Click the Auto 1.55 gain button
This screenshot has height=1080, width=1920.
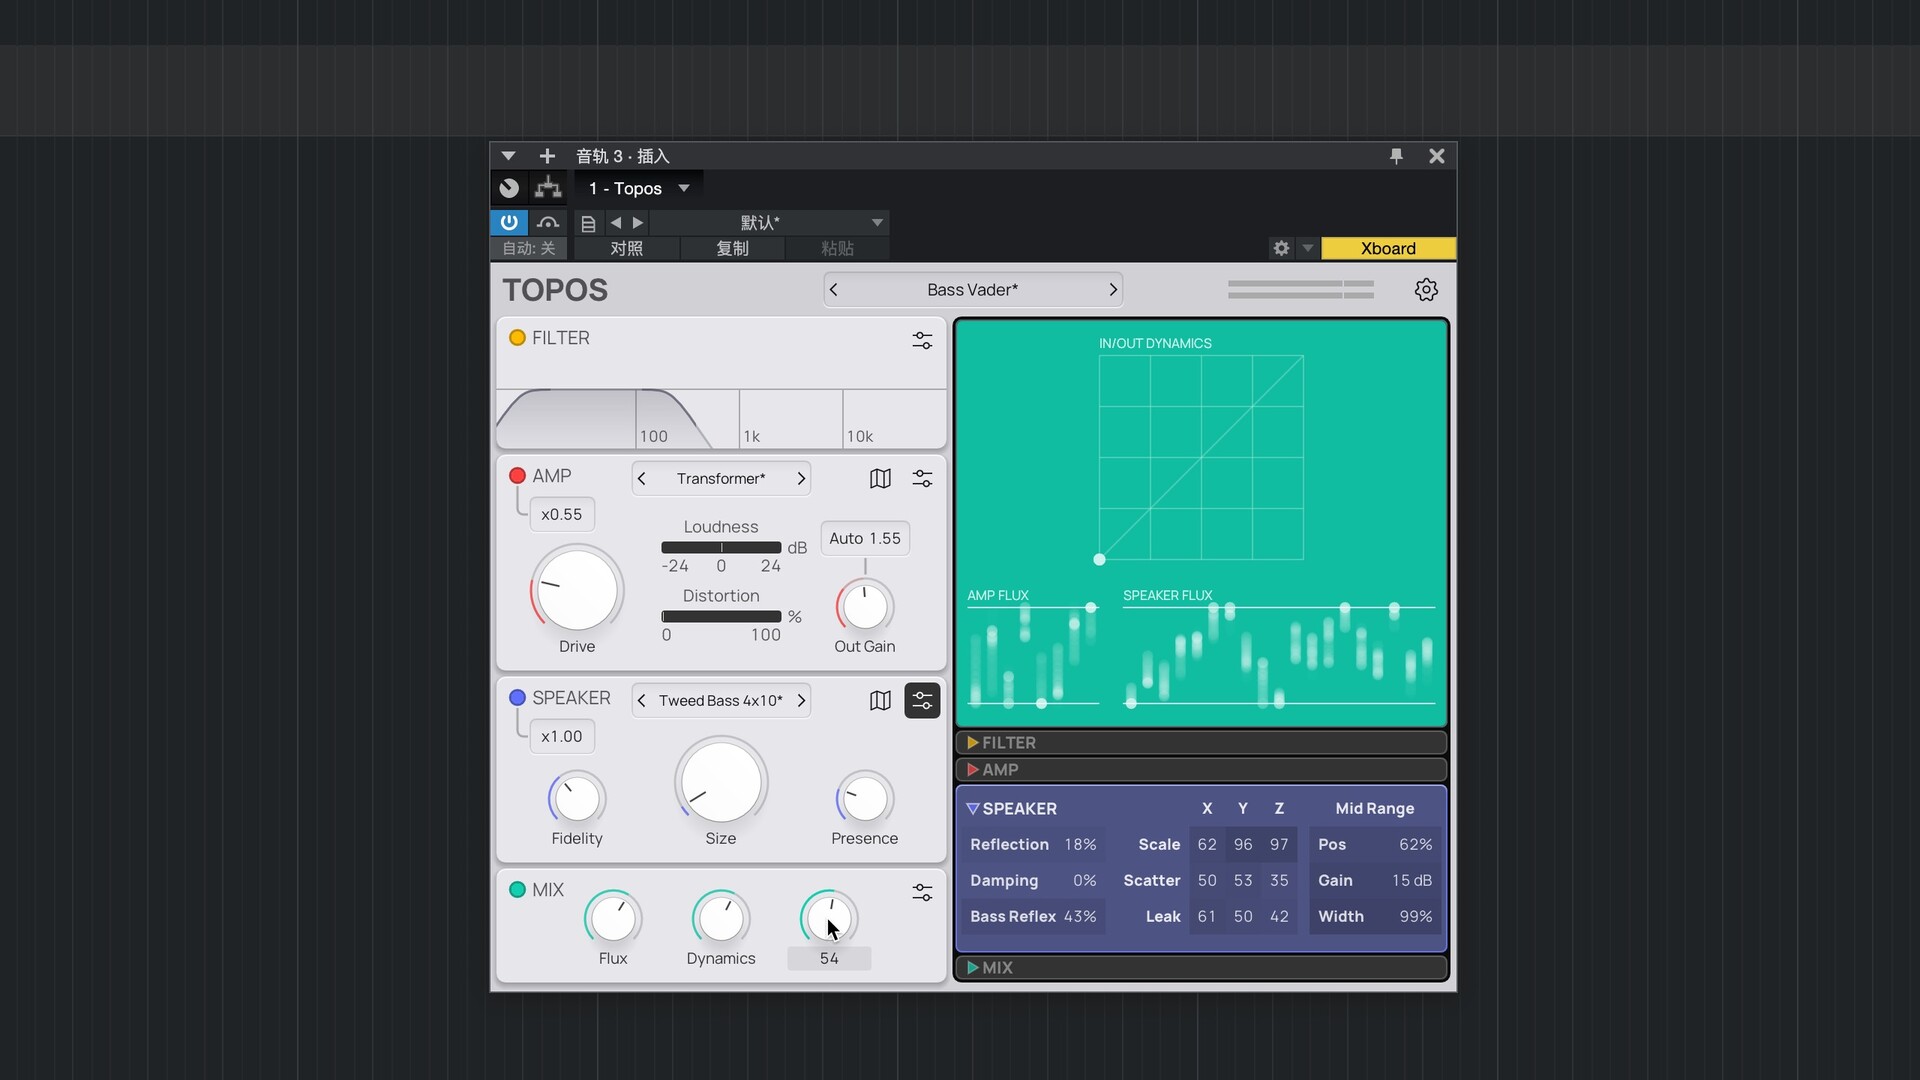tap(865, 538)
